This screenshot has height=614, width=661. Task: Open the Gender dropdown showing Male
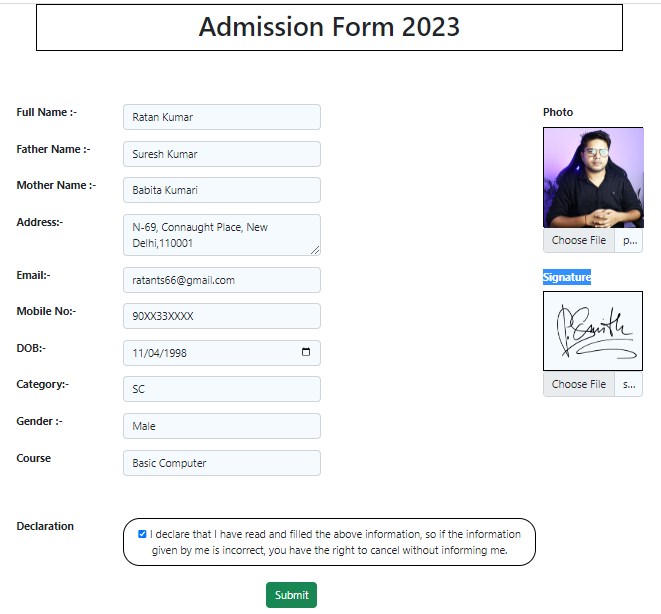click(x=221, y=426)
